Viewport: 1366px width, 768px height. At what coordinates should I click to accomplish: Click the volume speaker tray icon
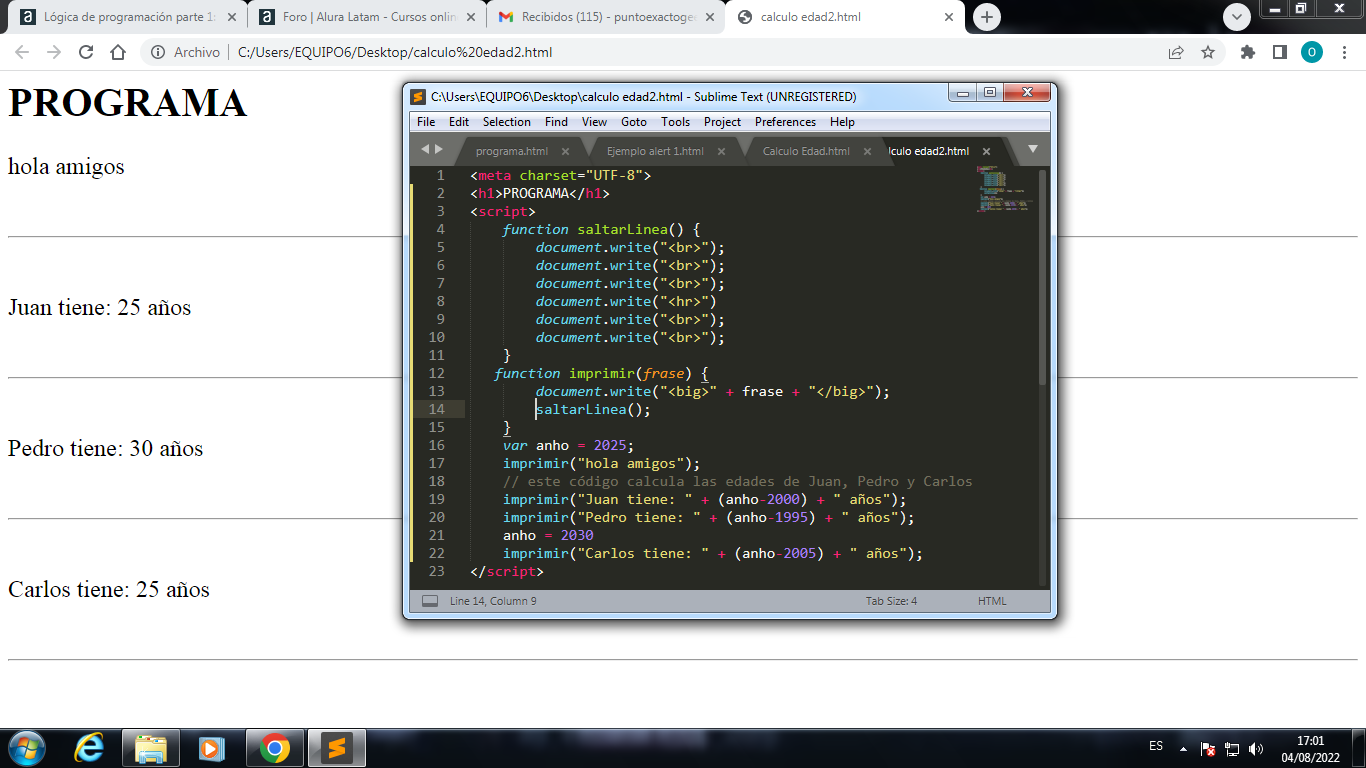pos(1257,748)
